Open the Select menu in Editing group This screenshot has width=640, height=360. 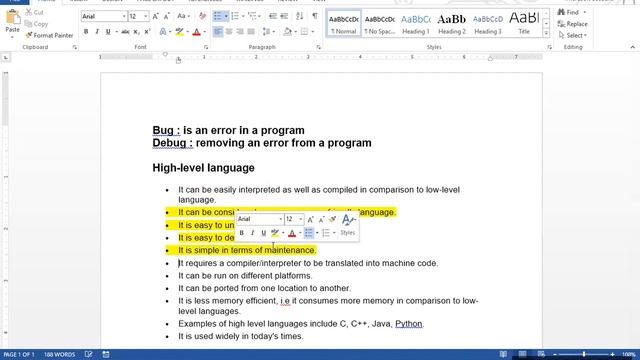pyautogui.click(x=572, y=36)
